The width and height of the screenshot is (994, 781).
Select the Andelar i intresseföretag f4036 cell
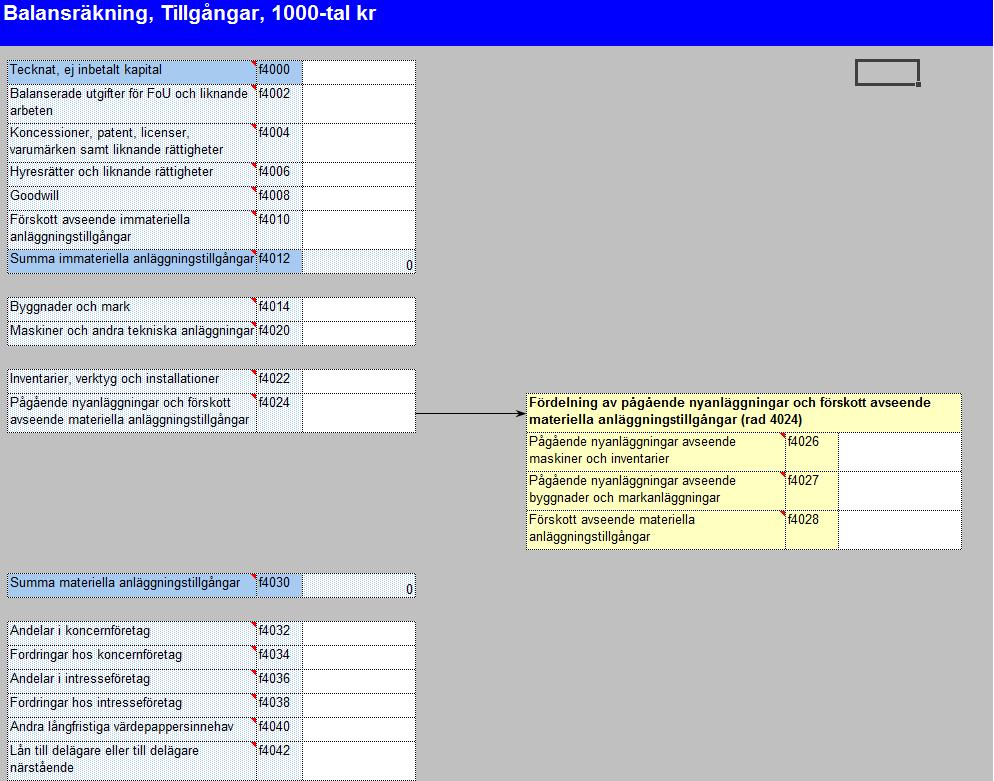click(359, 681)
